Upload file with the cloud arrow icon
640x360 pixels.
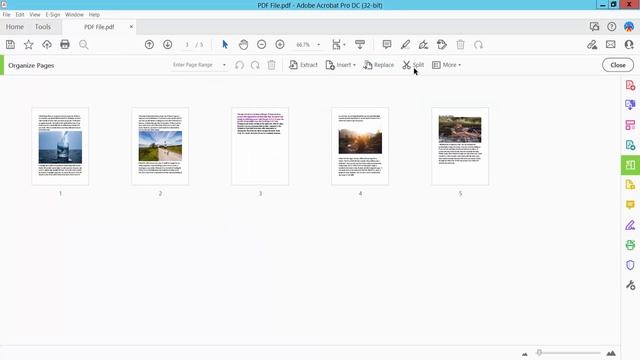click(x=47, y=44)
